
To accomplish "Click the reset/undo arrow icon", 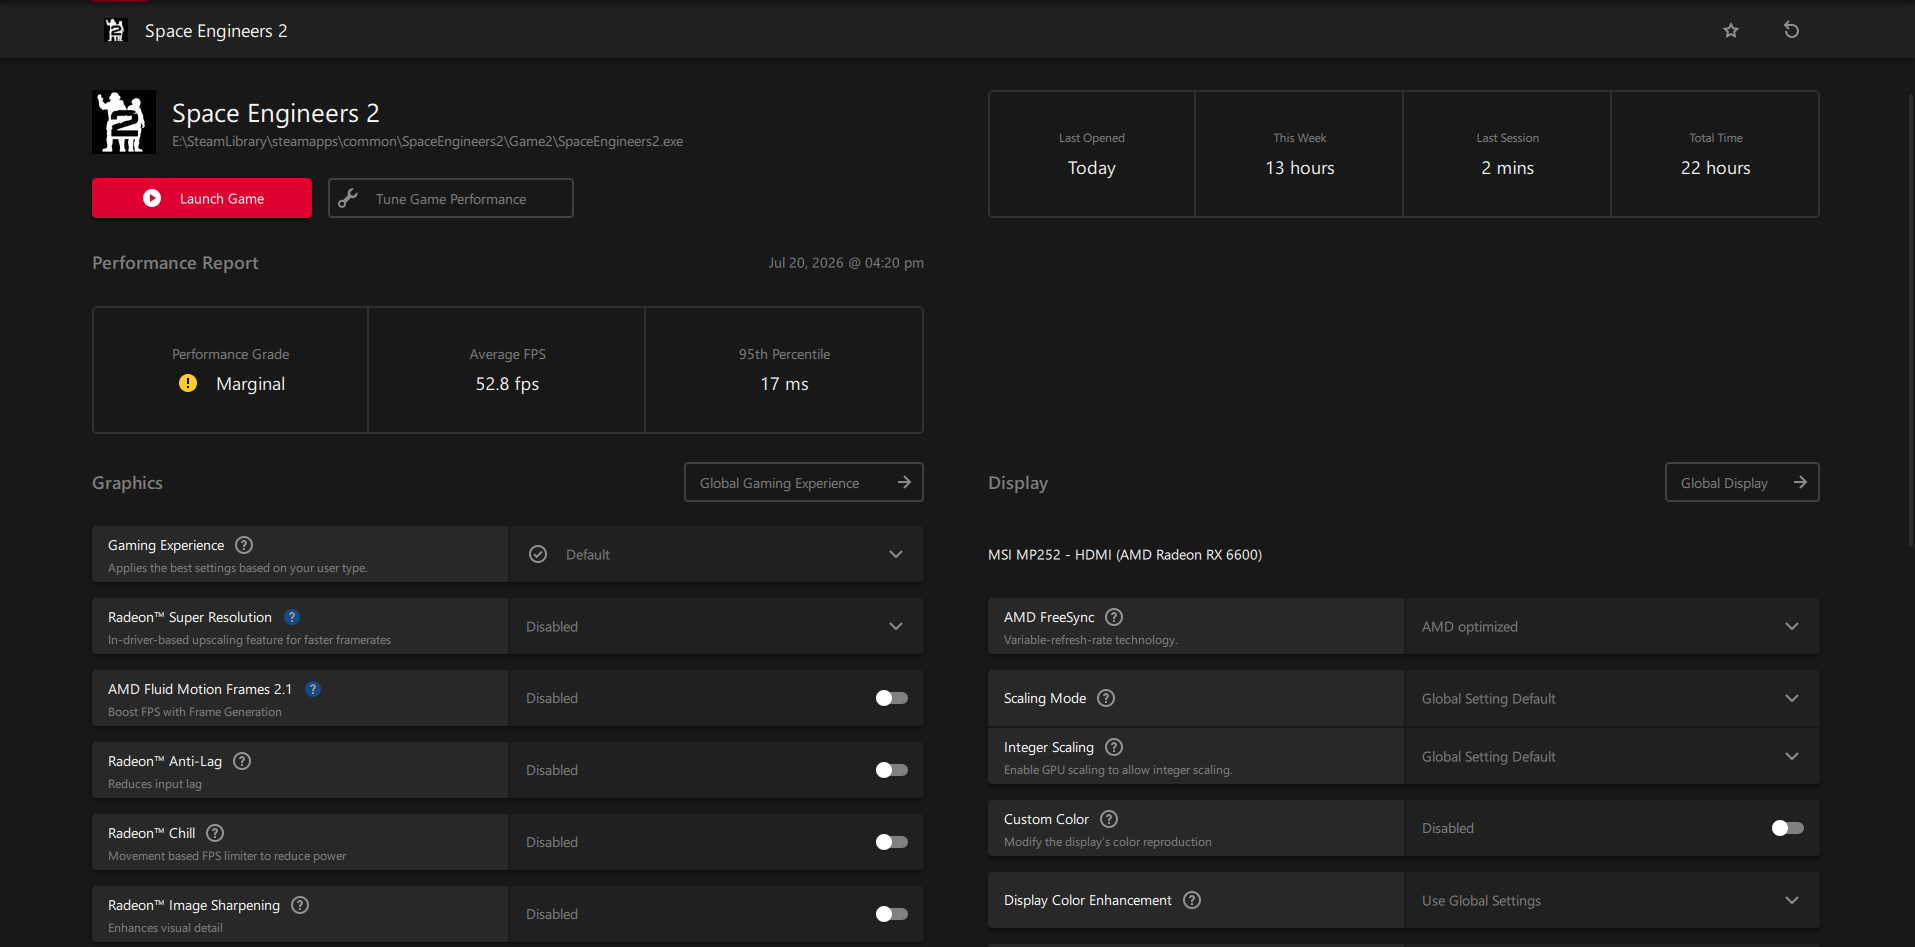I will pyautogui.click(x=1791, y=30).
